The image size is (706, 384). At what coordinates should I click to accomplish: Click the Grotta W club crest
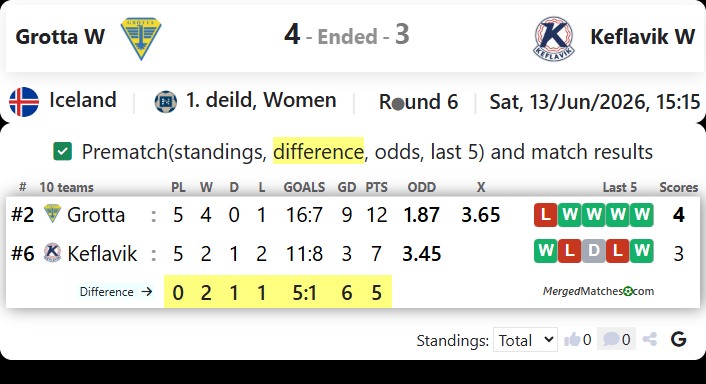click(141, 39)
